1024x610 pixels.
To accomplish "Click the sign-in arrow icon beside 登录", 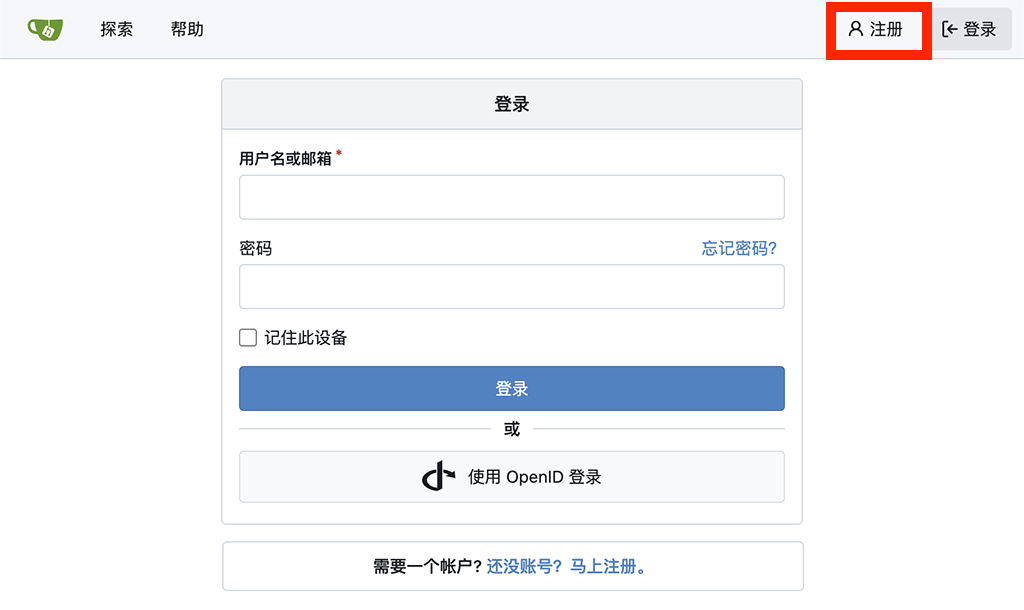I will point(950,28).
